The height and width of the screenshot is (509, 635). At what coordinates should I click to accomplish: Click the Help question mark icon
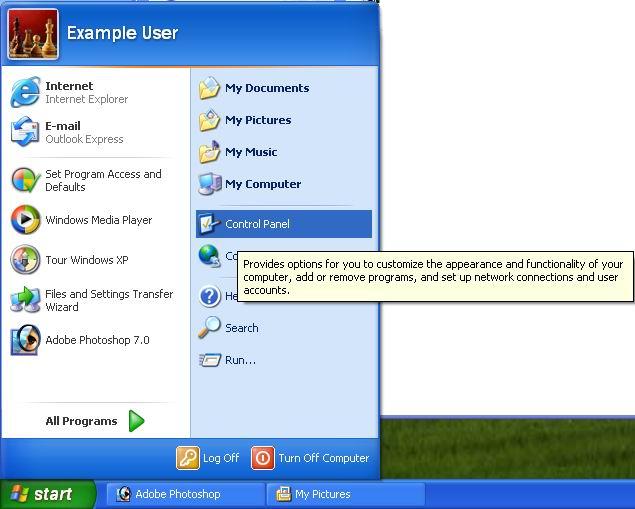tap(210, 296)
